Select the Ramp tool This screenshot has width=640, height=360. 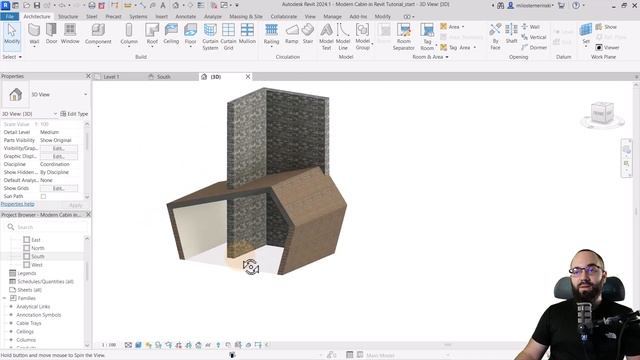point(291,34)
